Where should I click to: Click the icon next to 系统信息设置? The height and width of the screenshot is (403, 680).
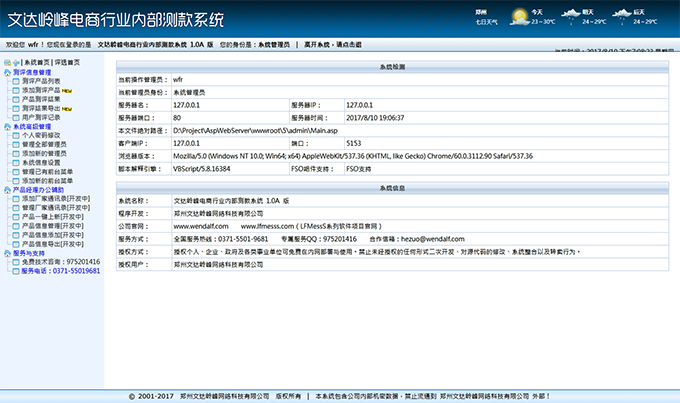click(17, 162)
